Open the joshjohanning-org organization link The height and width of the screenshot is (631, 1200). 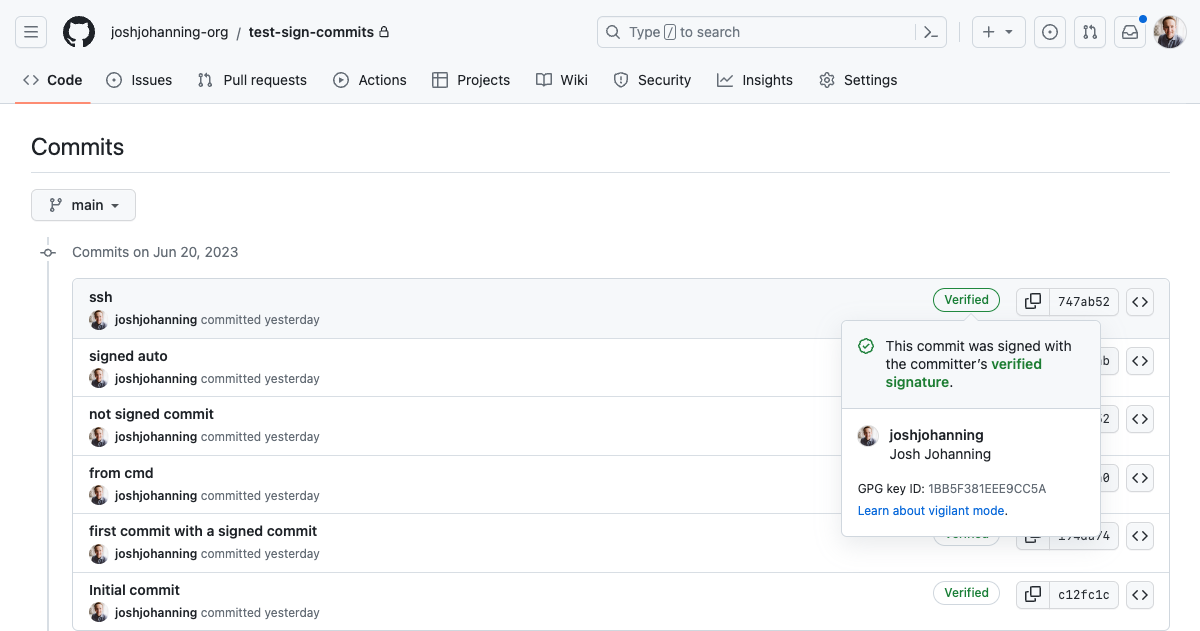pos(170,31)
